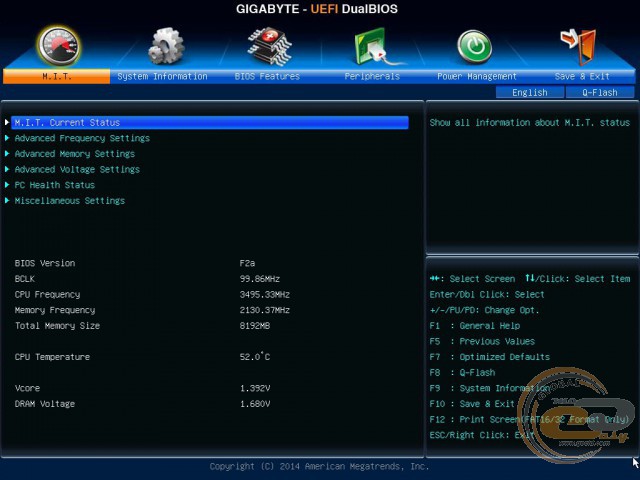Click the F7 Optimized Defaults hint
The width and height of the screenshot is (640, 480).
click(489, 357)
